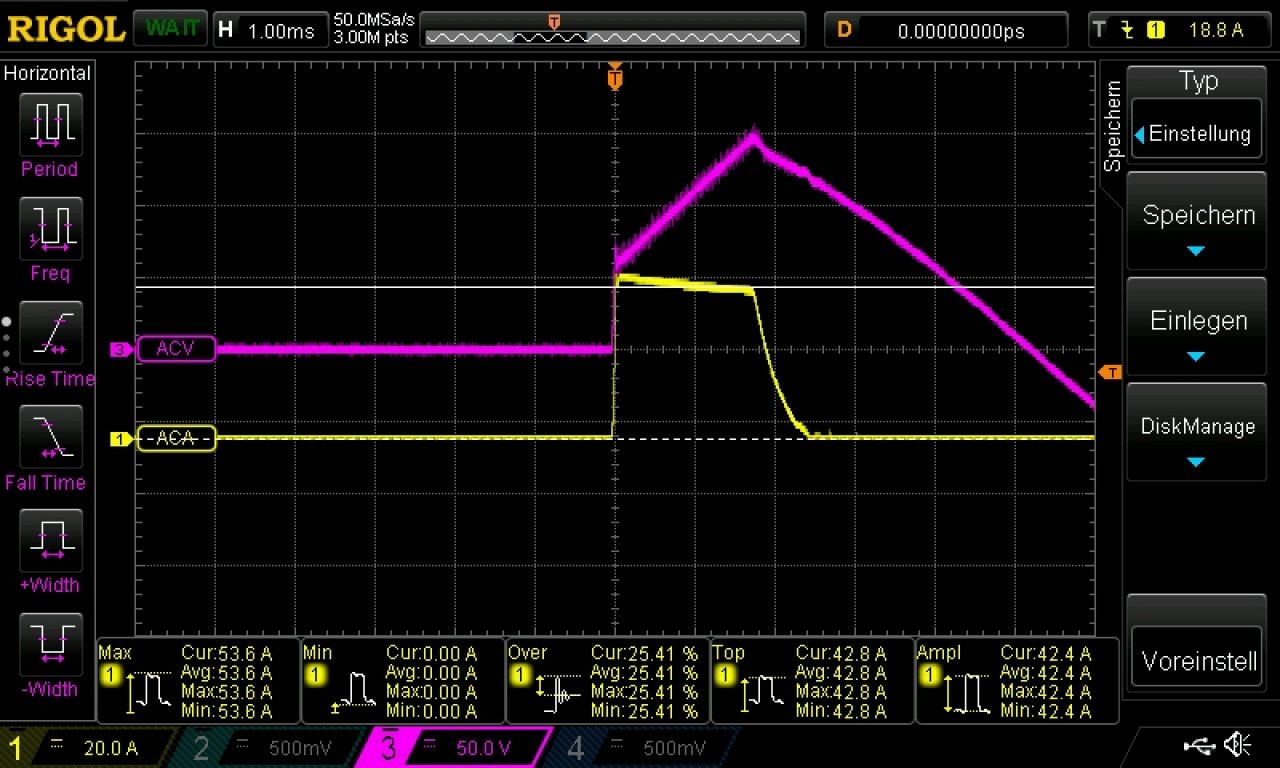Click the Max measurement statistics box

pos(198,681)
